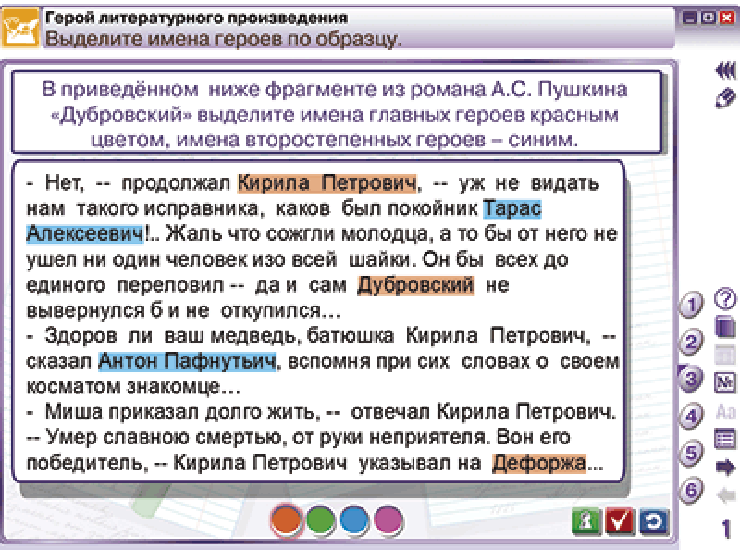
Task: Open the purple book icon
Action: click(x=725, y=327)
